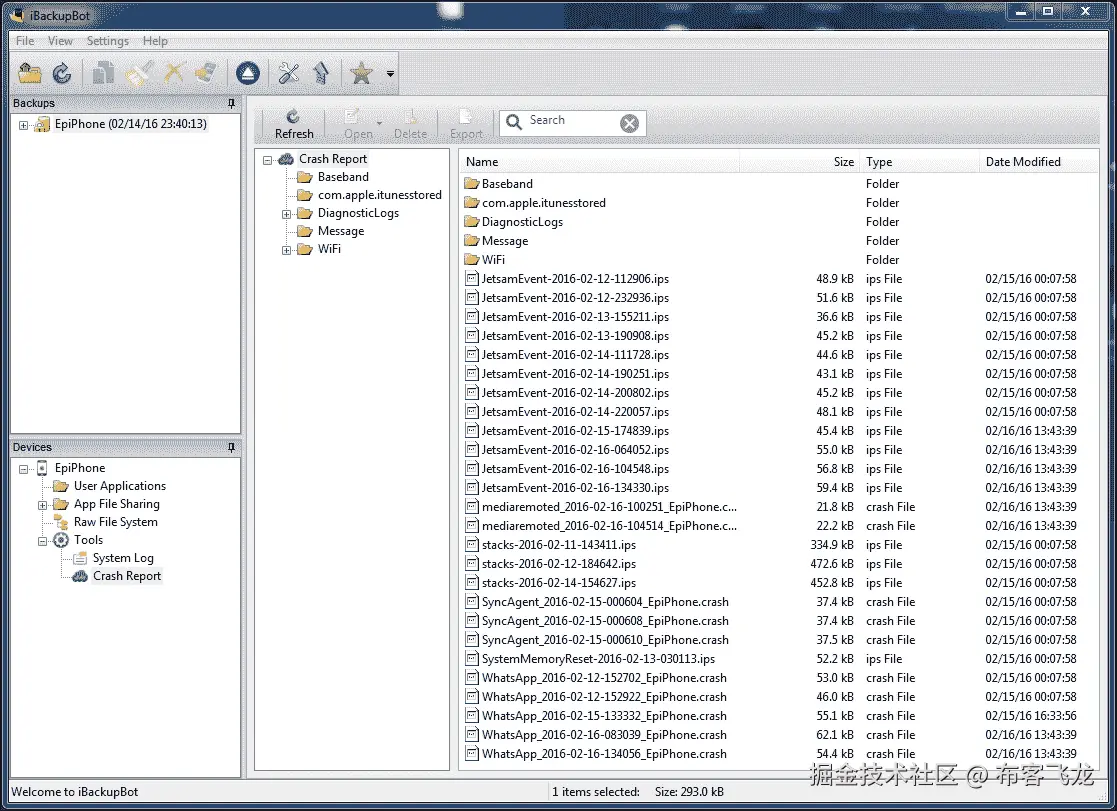This screenshot has height=811, width=1117.
Task: Click the blue eject device icon
Action: 248,73
